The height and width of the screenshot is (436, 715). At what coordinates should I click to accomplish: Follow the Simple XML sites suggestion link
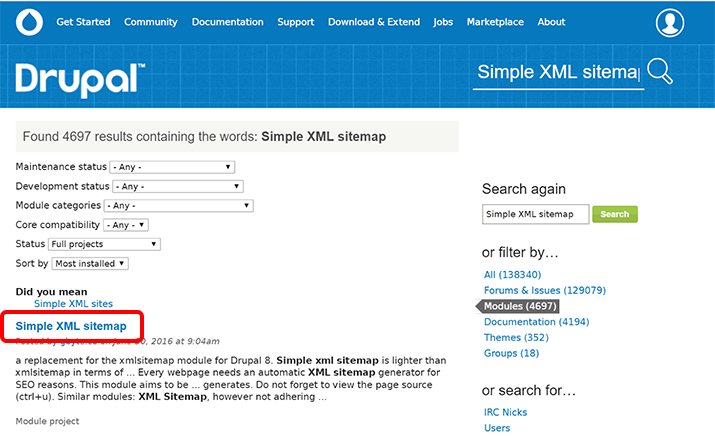[73, 304]
